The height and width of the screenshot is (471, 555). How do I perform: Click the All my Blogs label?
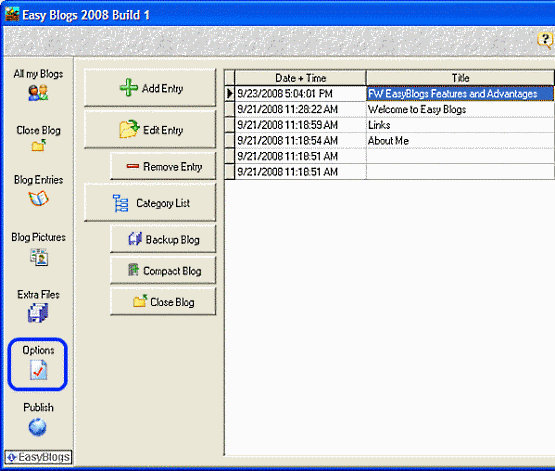coord(38,74)
